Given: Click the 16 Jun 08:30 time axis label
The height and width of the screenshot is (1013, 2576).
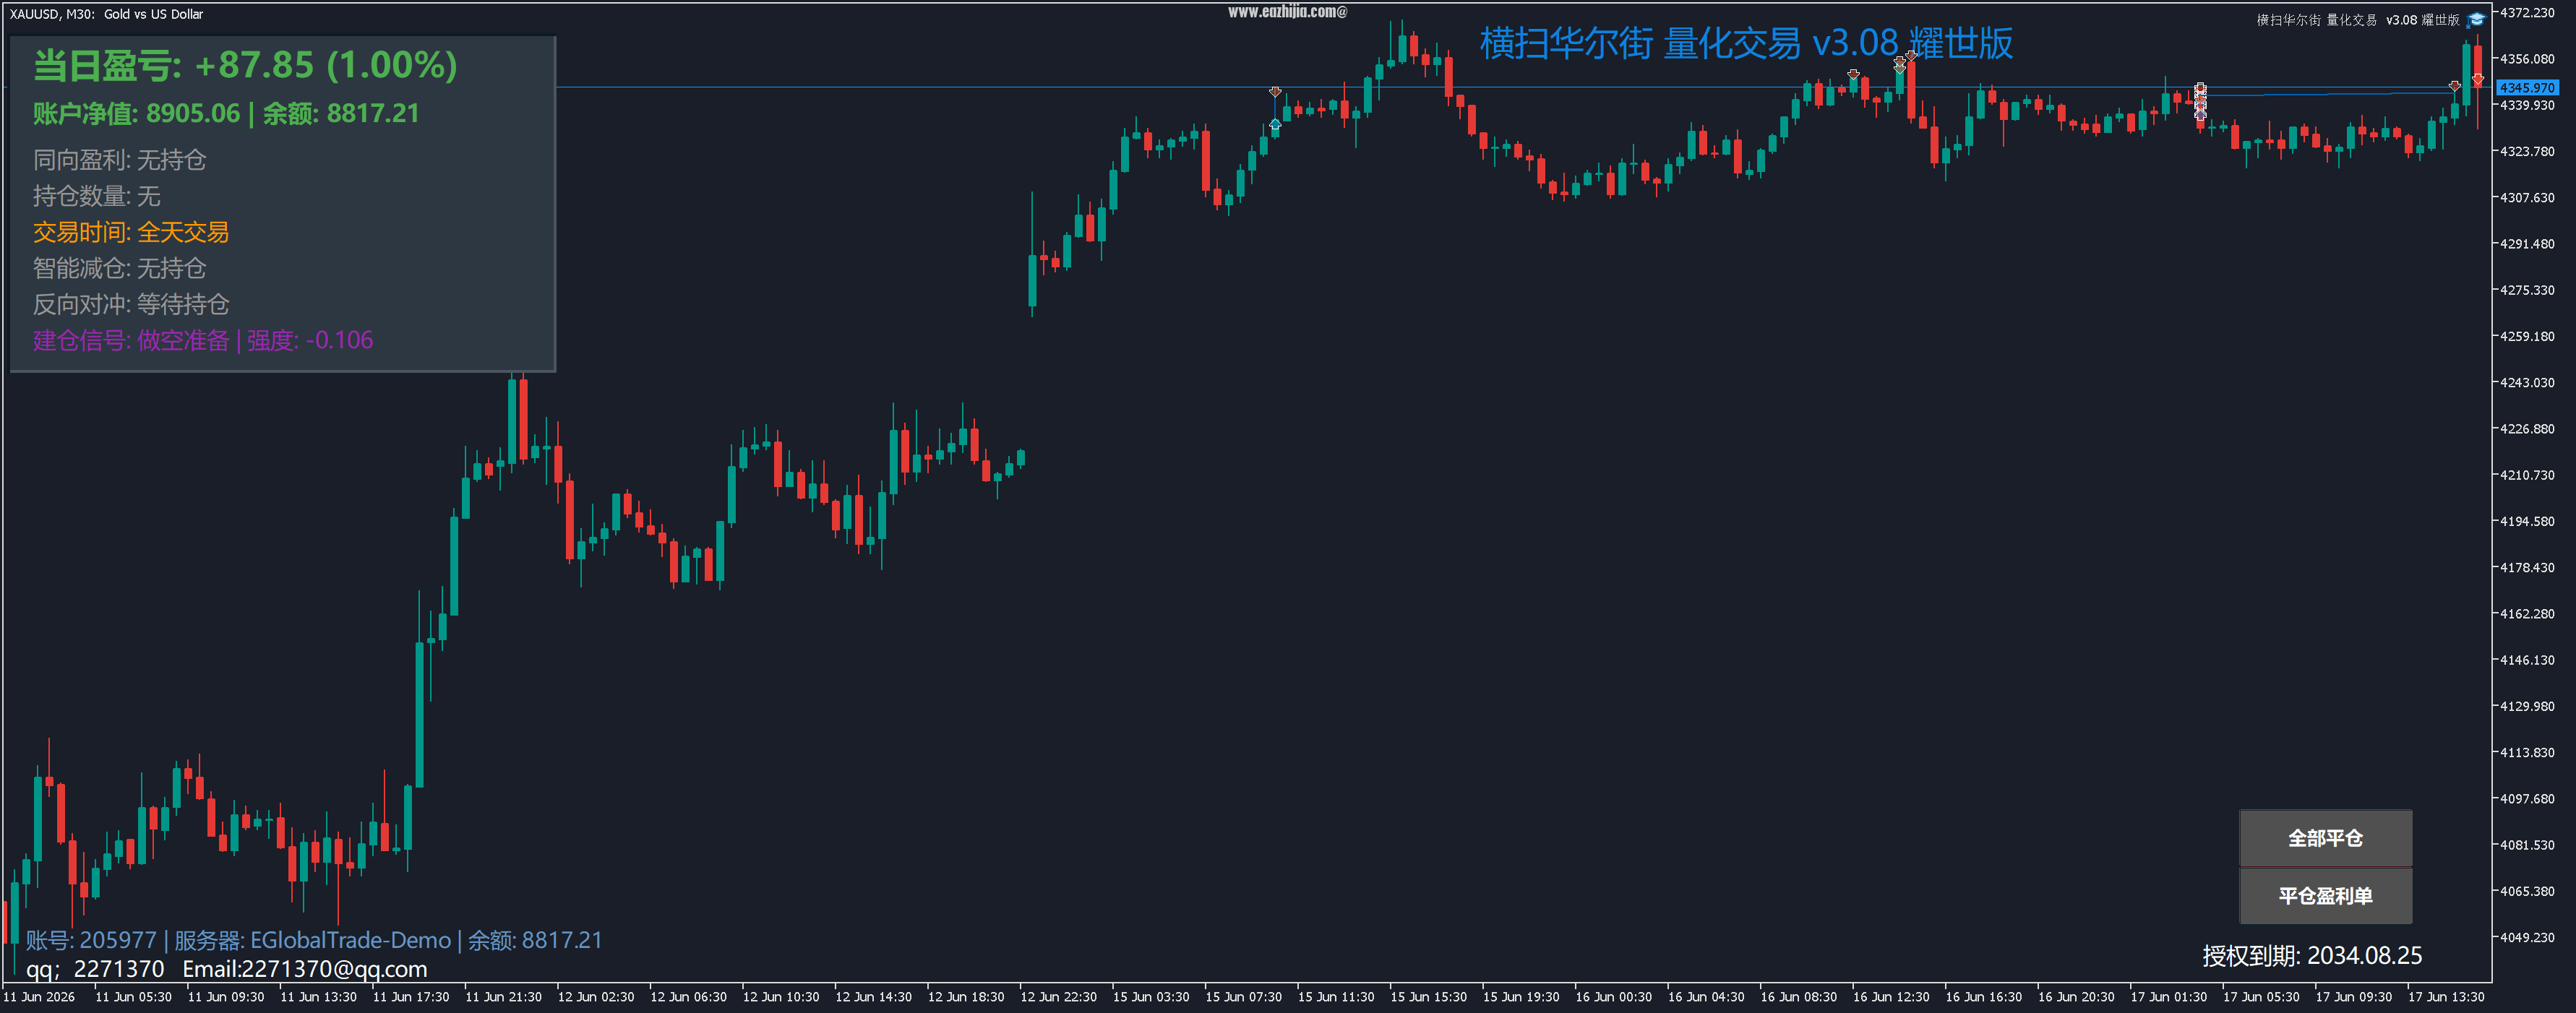Looking at the screenshot, I should point(1798,997).
